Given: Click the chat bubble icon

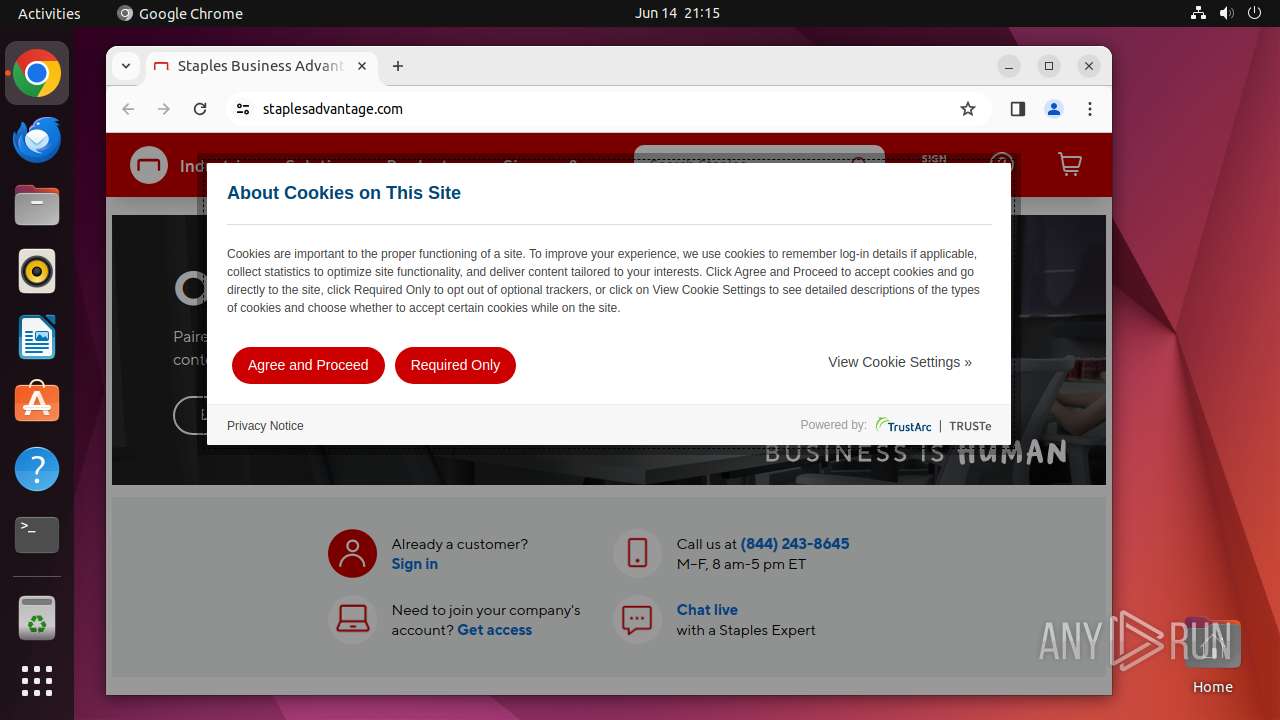Looking at the screenshot, I should click(637, 620).
